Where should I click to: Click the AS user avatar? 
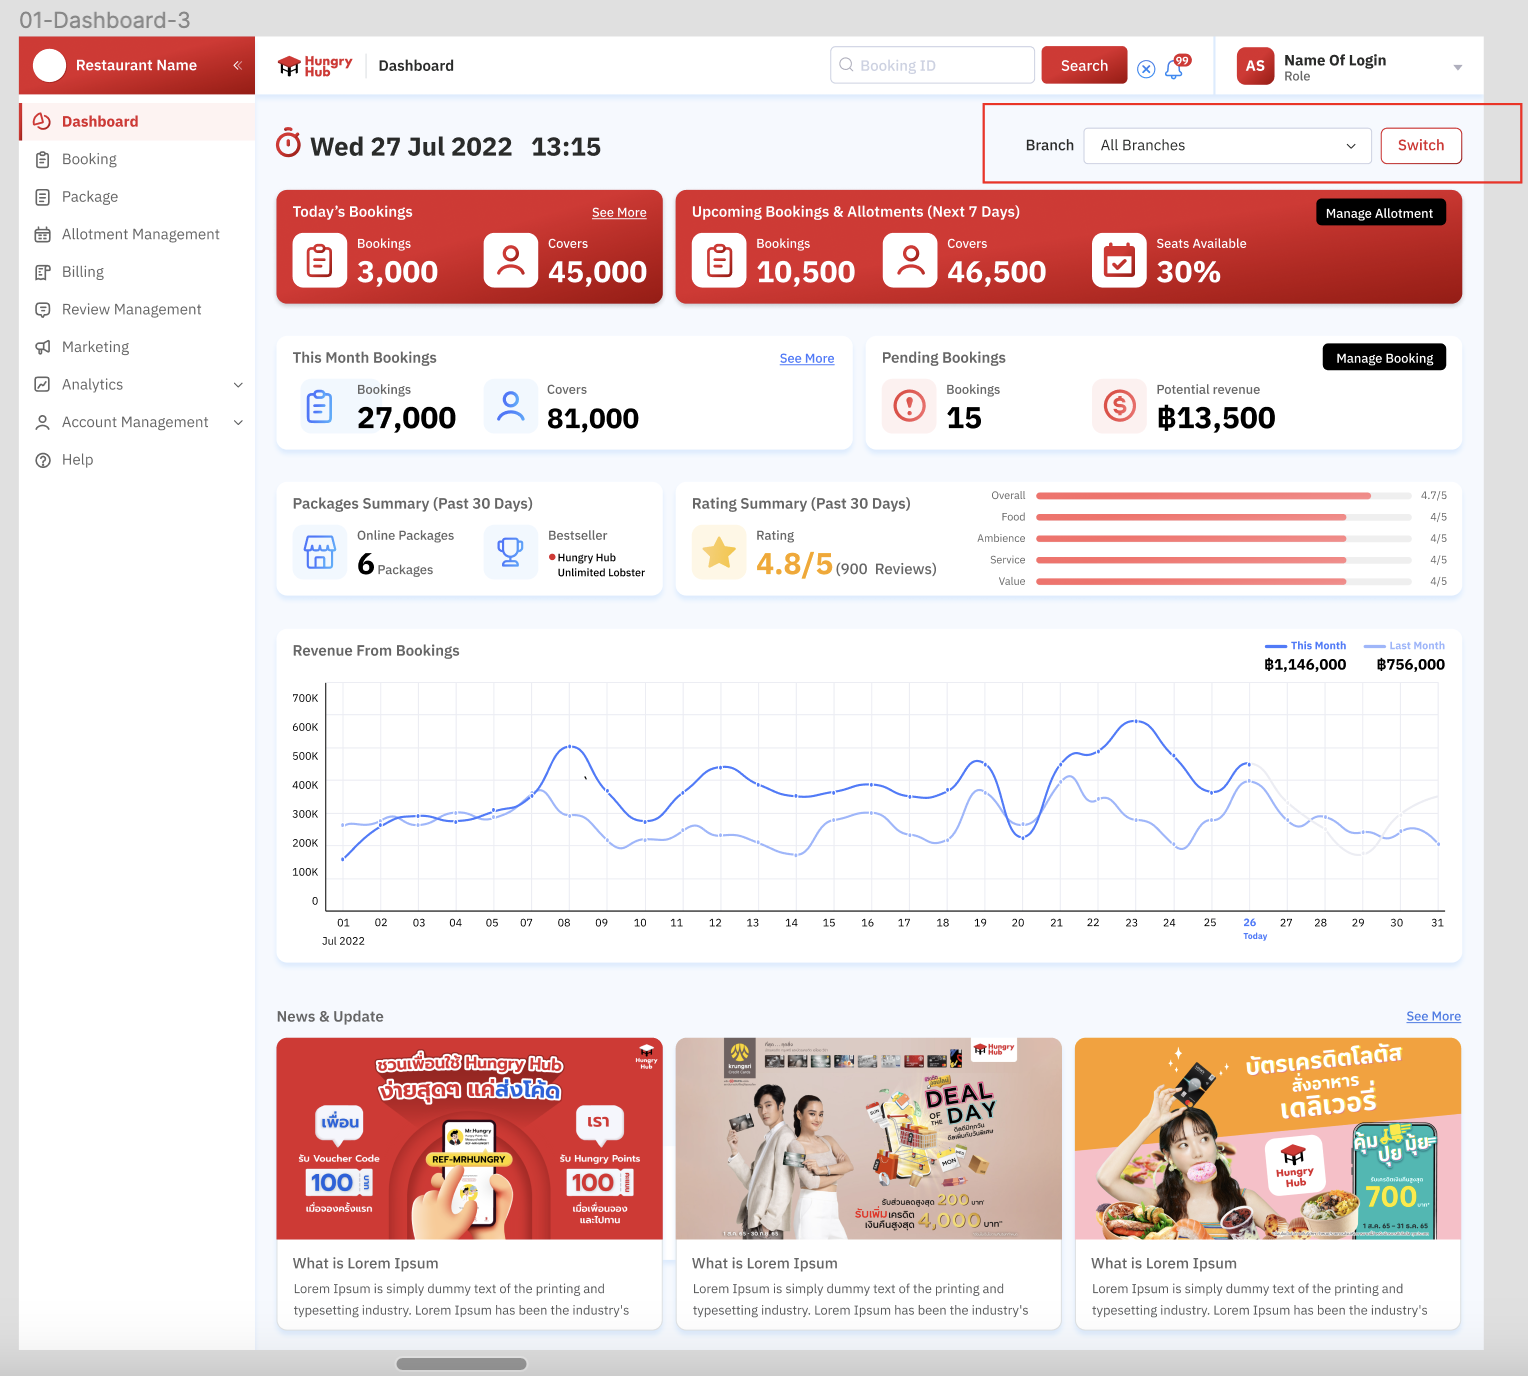(1255, 66)
